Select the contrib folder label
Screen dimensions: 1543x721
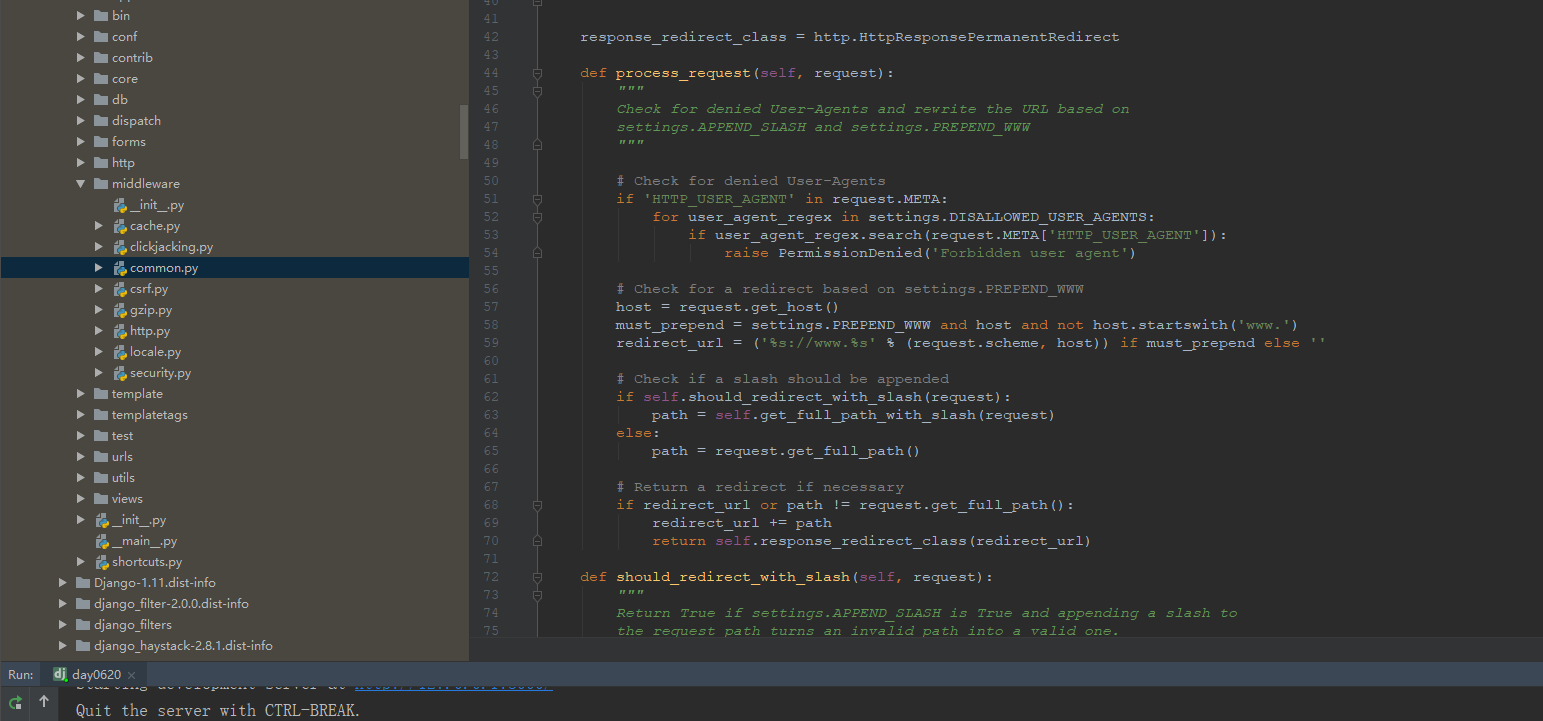132,58
